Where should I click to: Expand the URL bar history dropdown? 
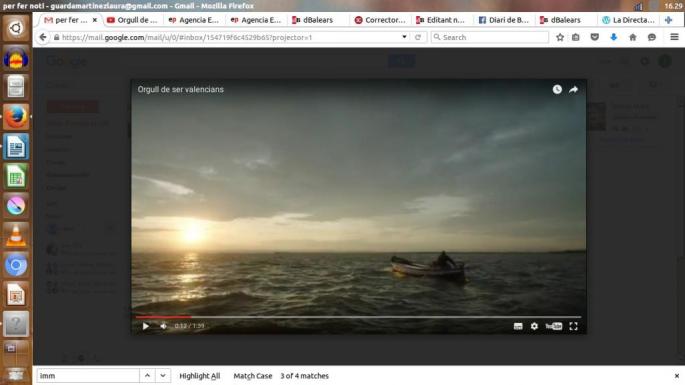coord(404,37)
